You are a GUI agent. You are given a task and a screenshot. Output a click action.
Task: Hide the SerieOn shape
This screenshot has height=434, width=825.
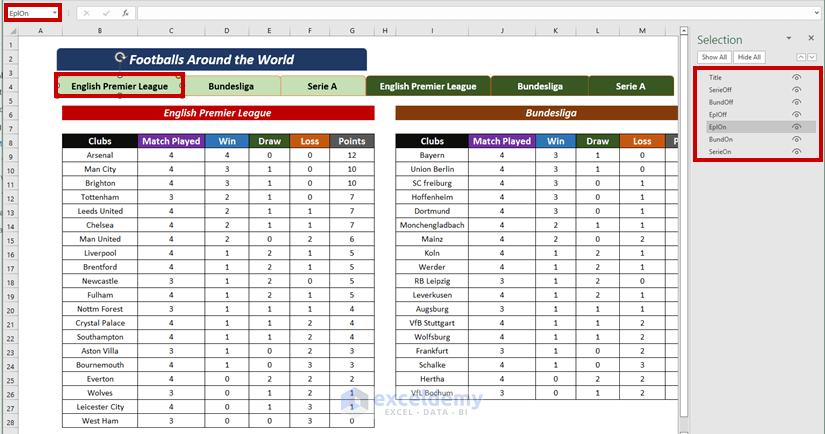[797, 152]
